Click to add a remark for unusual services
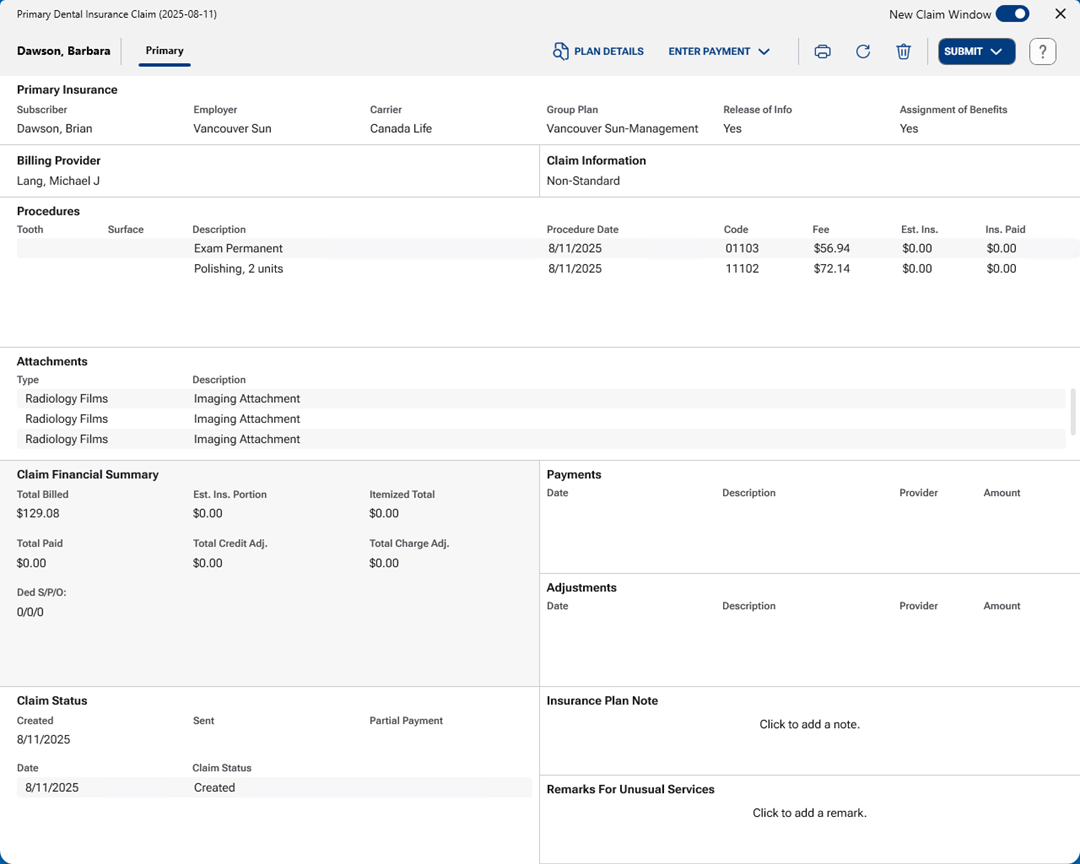This screenshot has height=864, width=1080. coord(809,813)
